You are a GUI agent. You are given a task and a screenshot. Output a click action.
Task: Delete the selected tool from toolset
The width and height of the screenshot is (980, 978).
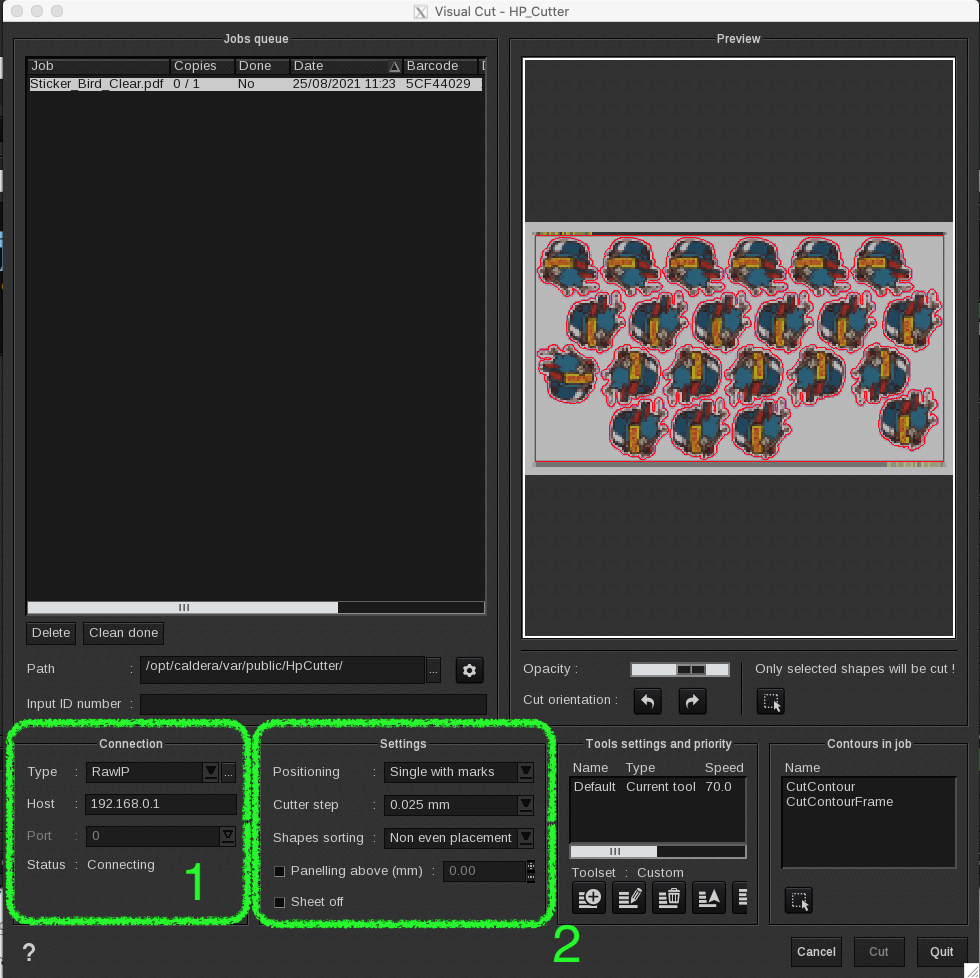(669, 898)
